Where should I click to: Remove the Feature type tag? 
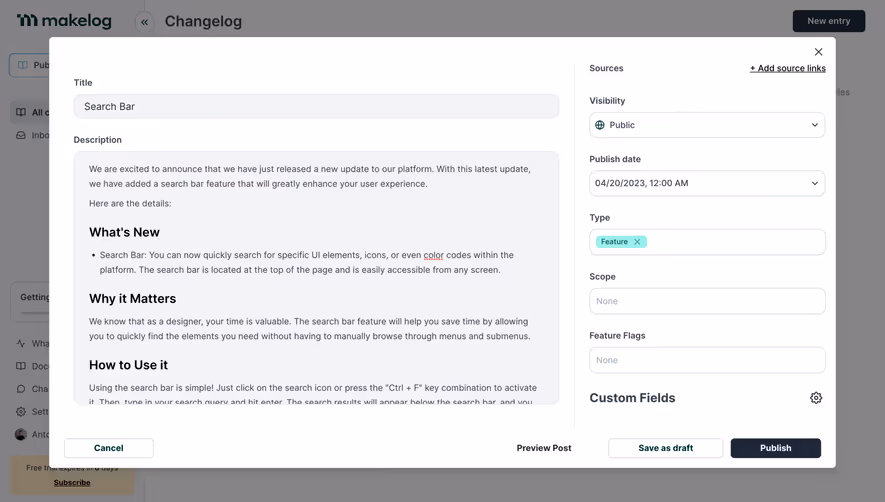click(x=637, y=242)
